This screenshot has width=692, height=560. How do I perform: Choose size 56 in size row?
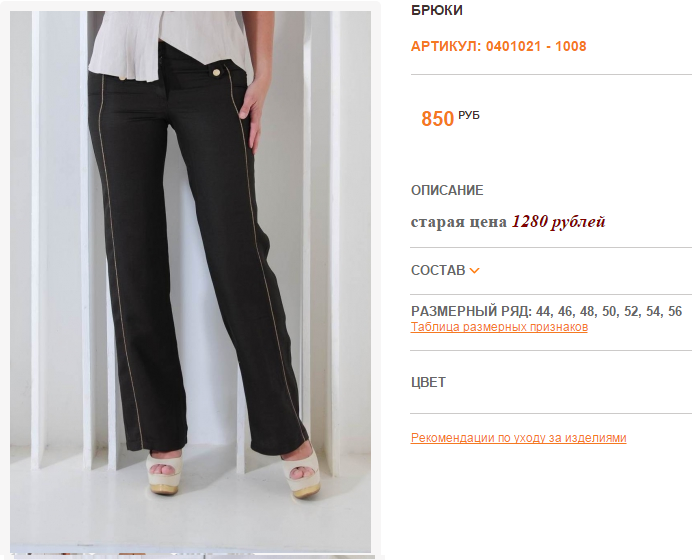point(675,312)
